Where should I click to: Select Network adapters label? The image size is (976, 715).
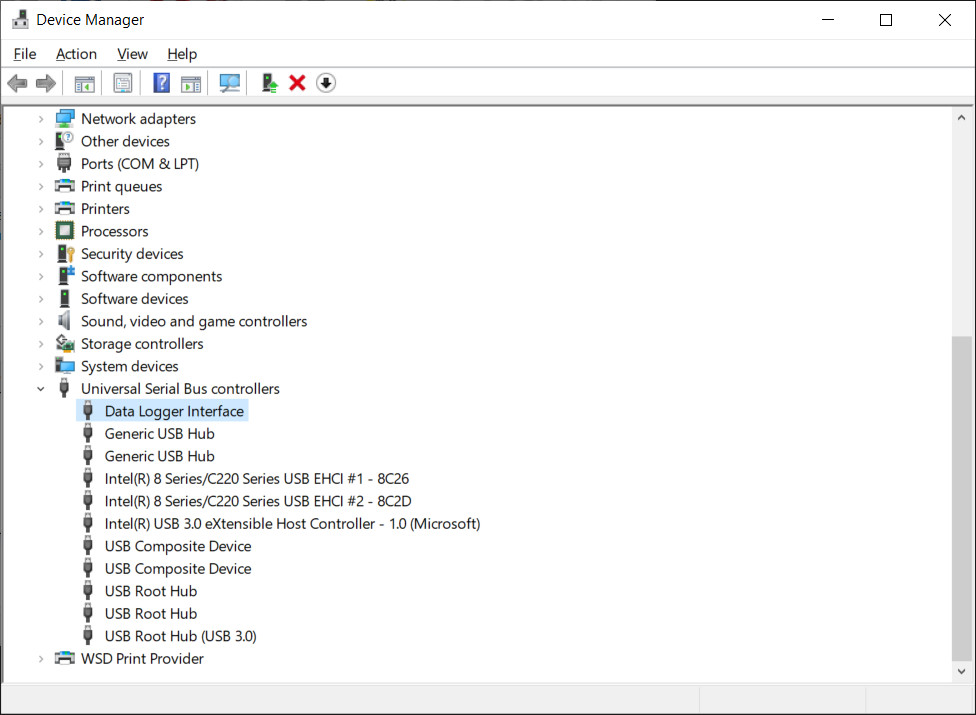(x=138, y=119)
